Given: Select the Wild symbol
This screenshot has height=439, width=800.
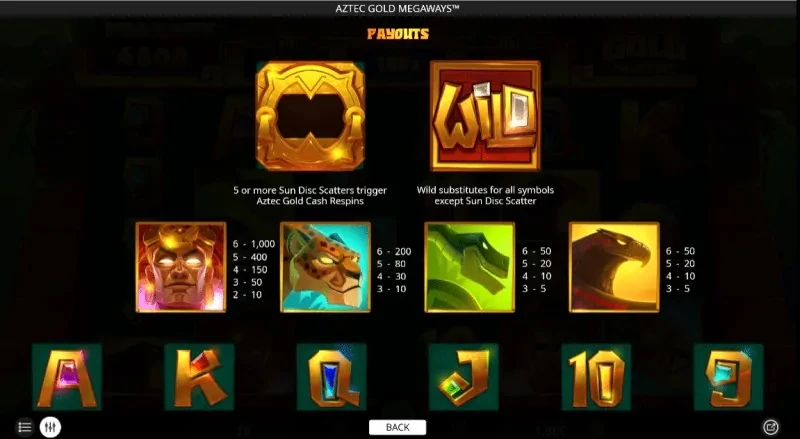Looking at the screenshot, I should 485,116.
